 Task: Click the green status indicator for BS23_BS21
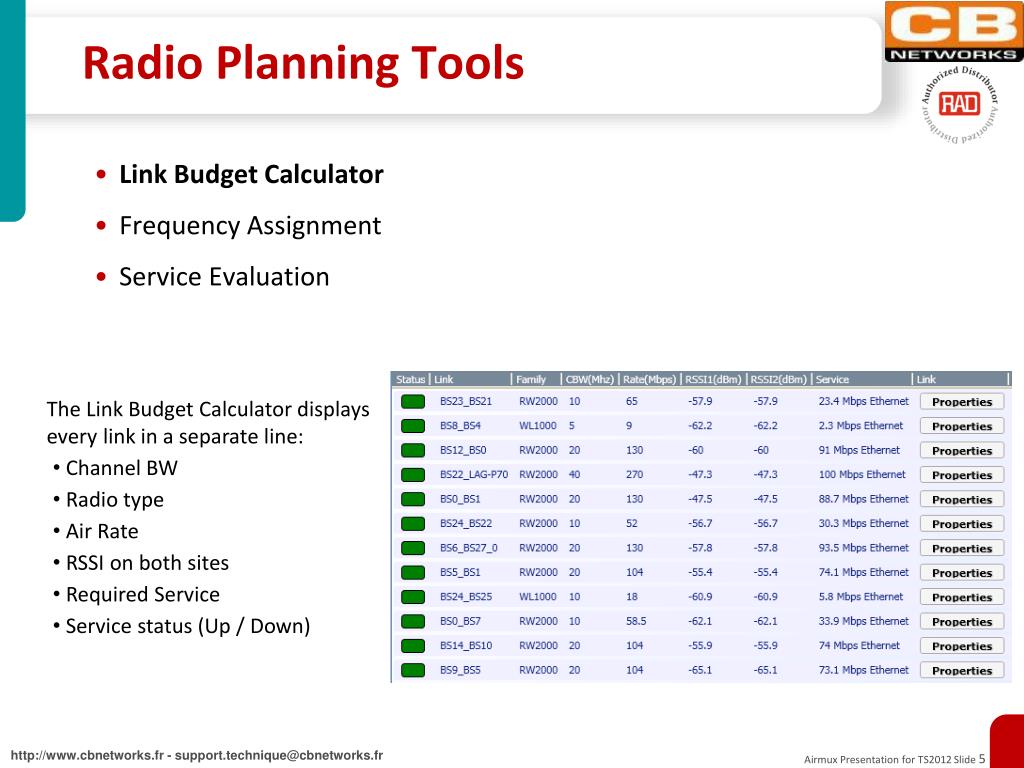413,402
